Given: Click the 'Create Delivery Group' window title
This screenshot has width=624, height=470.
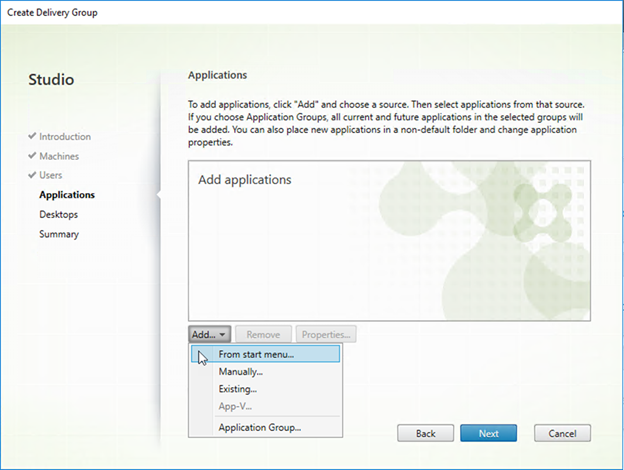Looking at the screenshot, I should pyautogui.click(x=52, y=13).
